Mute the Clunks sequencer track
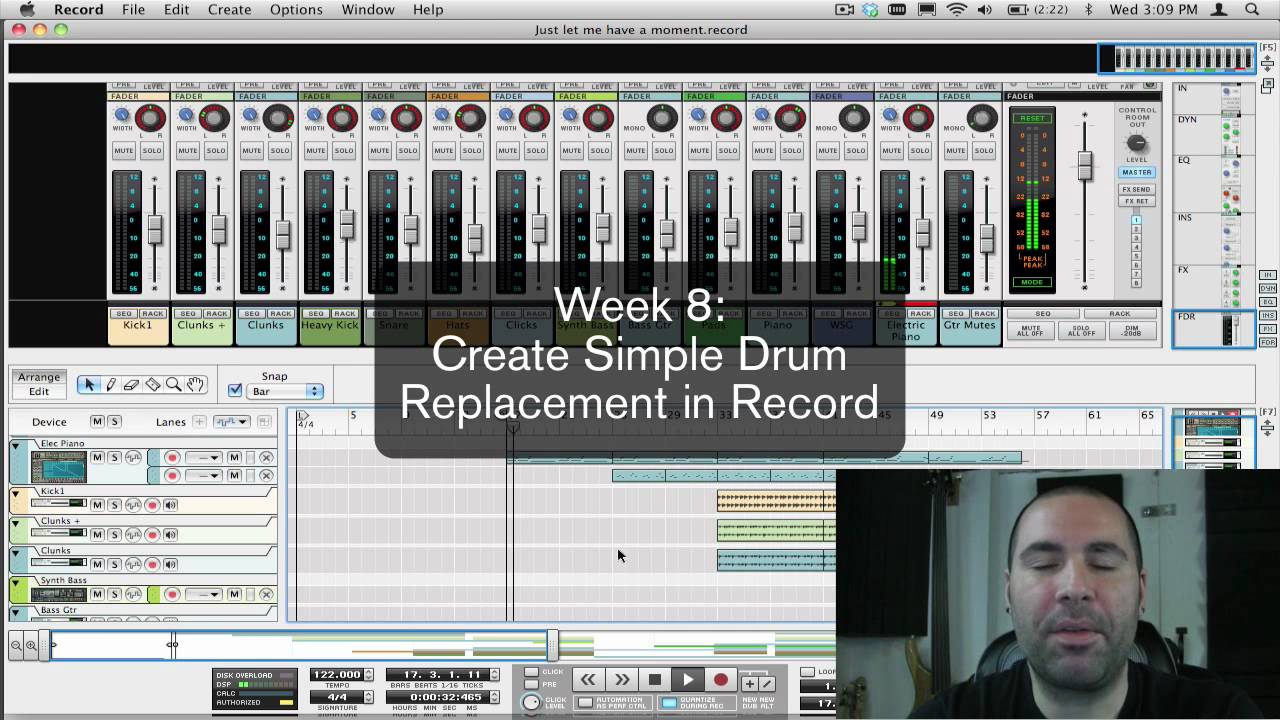Image resolution: width=1280 pixels, height=720 pixels. coord(97,564)
